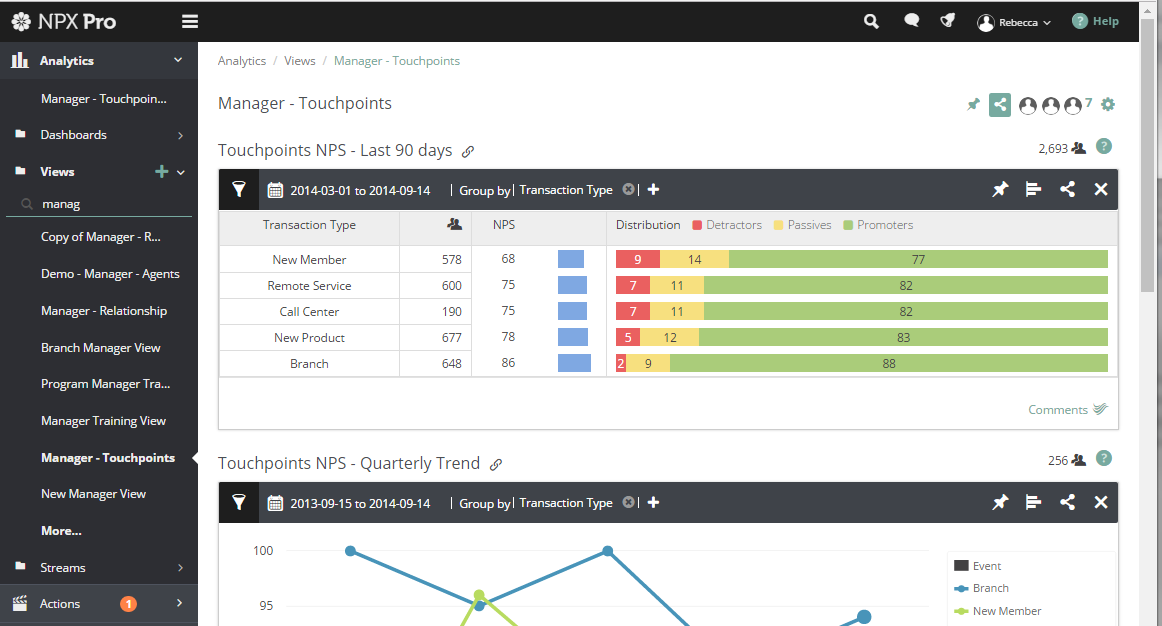
Task: Toggle Branch series in chart legend
Action: pyautogui.click(x=989, y=588)
